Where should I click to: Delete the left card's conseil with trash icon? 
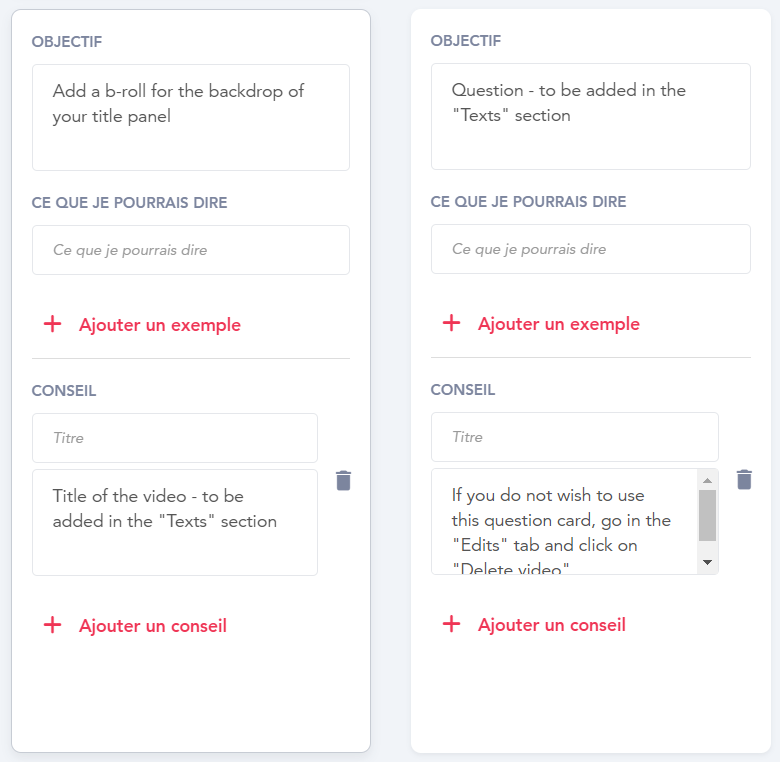coord(343,480)
